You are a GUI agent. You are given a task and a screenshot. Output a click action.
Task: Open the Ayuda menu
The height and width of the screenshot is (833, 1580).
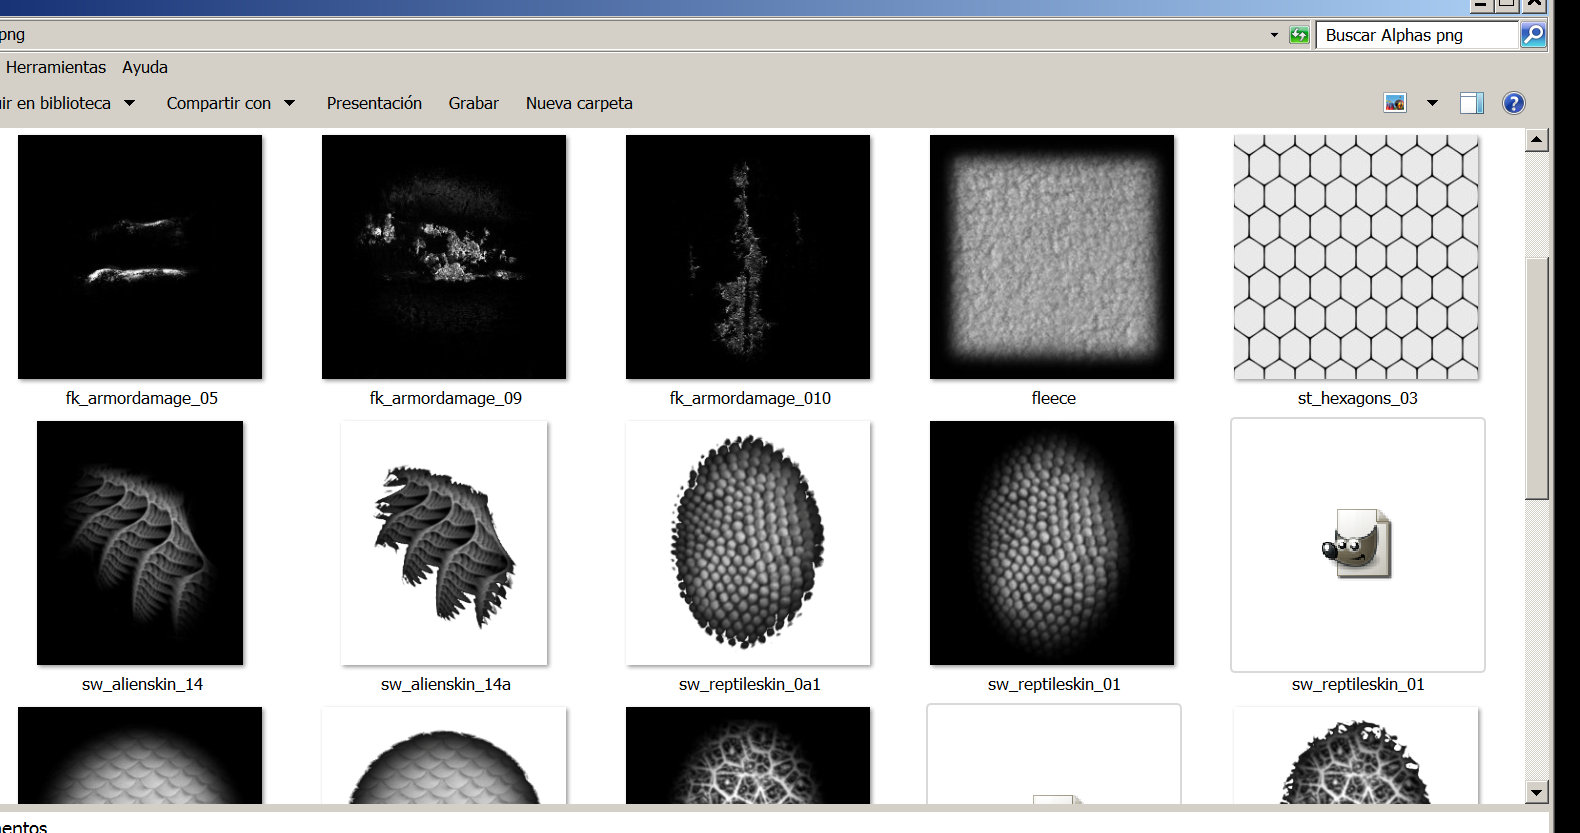click(145, 67)
